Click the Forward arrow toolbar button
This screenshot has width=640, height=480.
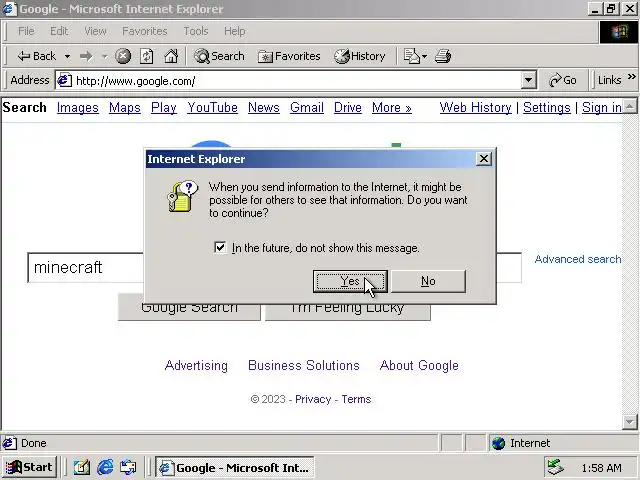pyautogui.click(x=86, y=56)
